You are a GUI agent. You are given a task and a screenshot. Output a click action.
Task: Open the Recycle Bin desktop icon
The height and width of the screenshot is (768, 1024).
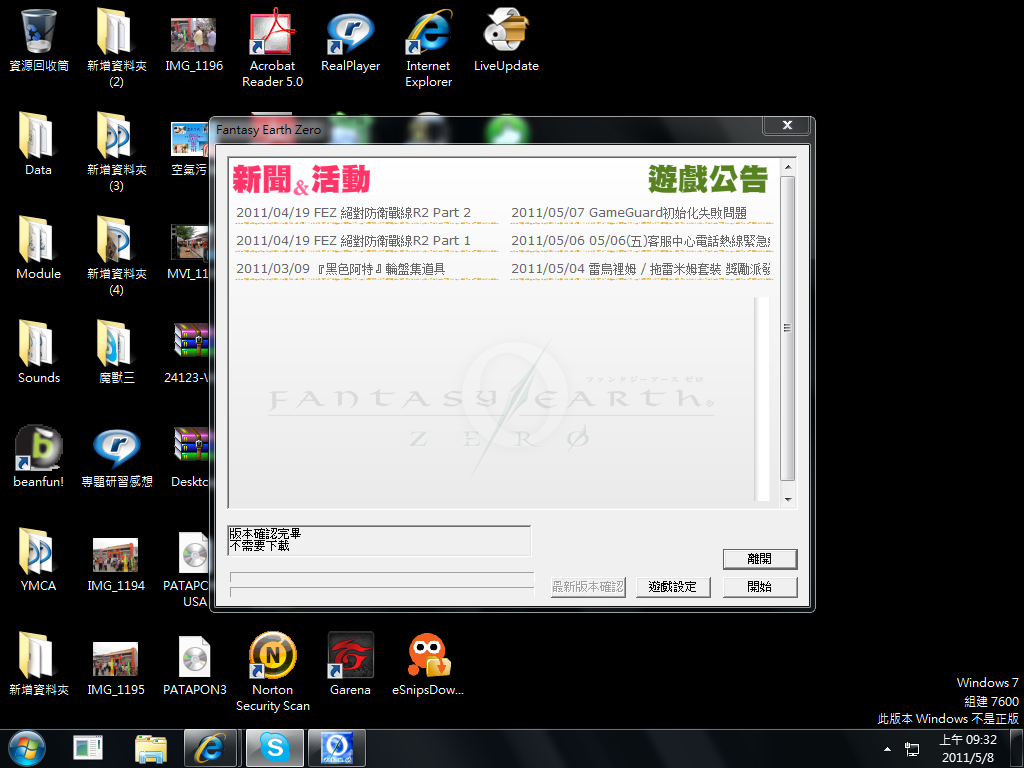[38, 40]
